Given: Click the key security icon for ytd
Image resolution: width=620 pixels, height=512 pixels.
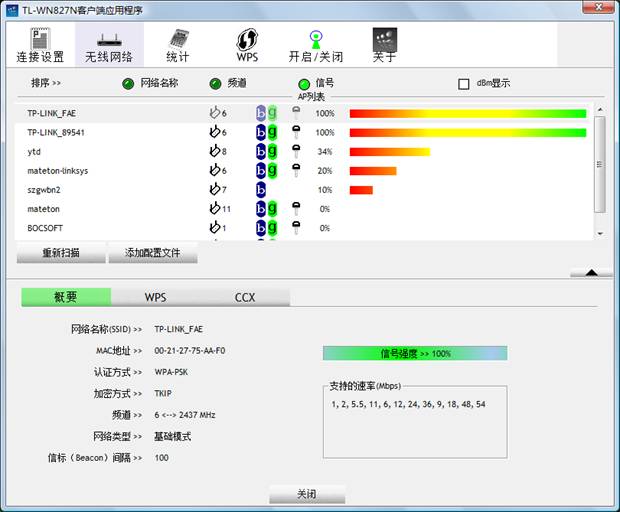Looking at the screenshot, I should [296, 151].
